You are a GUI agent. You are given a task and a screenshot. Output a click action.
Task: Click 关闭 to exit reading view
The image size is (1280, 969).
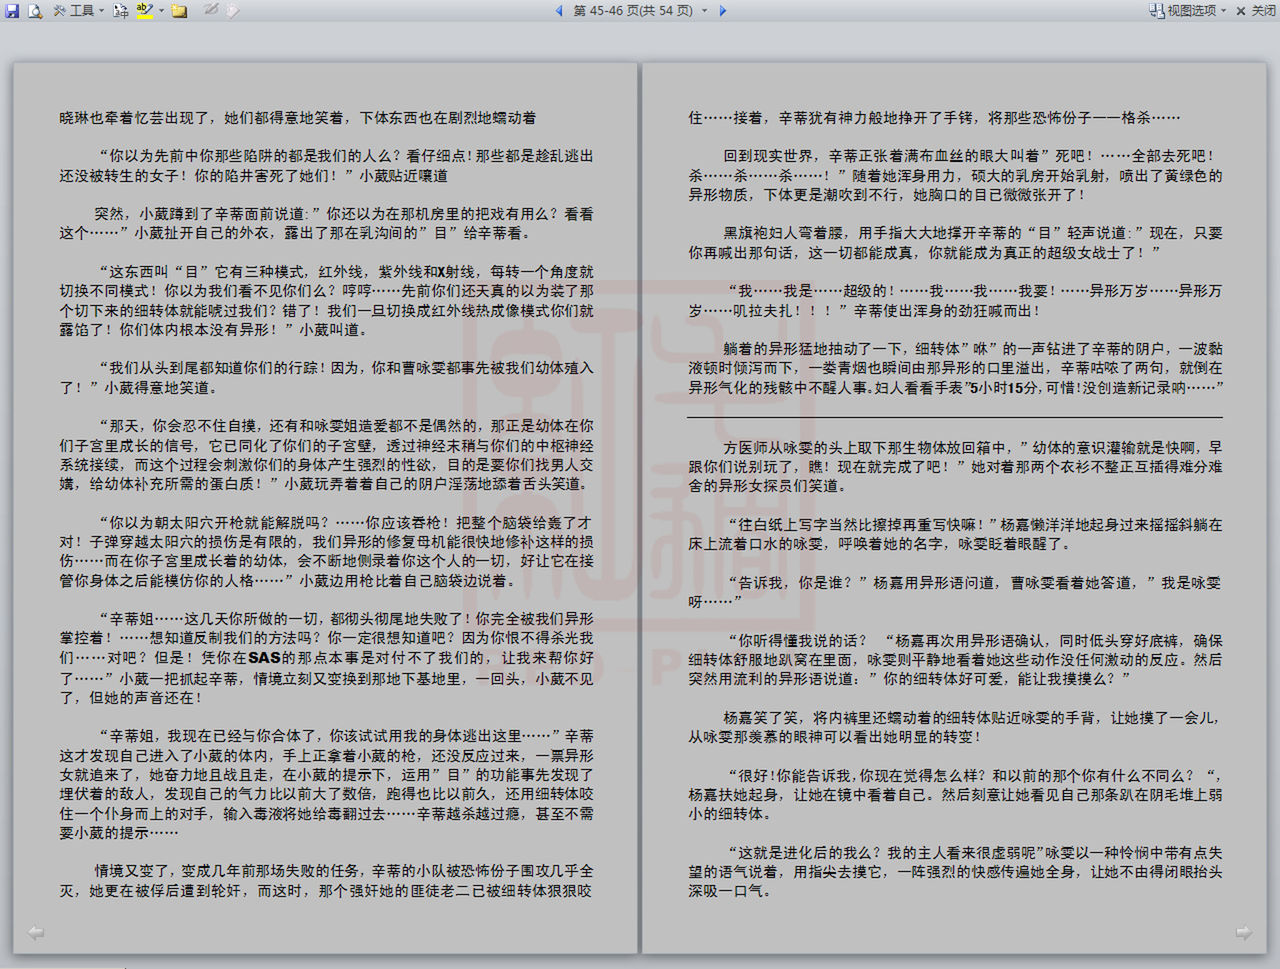pos(1256,11)
